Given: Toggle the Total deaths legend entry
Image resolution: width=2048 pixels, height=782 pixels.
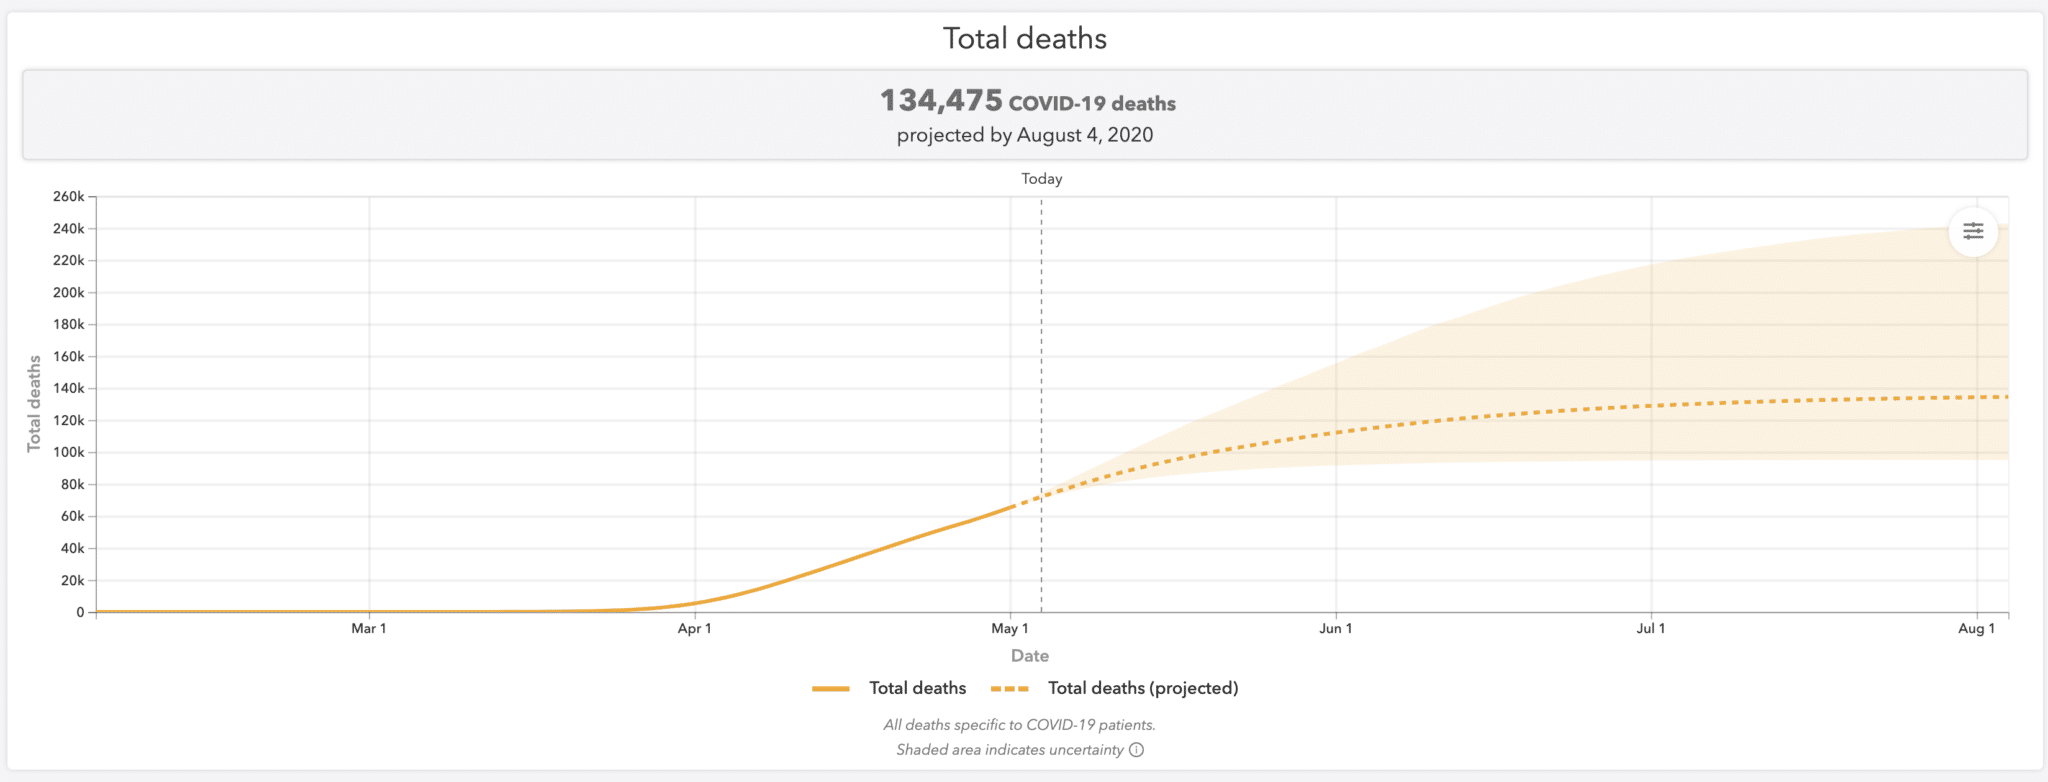Looking at the screenshot, I should click(x=889, y=688).
